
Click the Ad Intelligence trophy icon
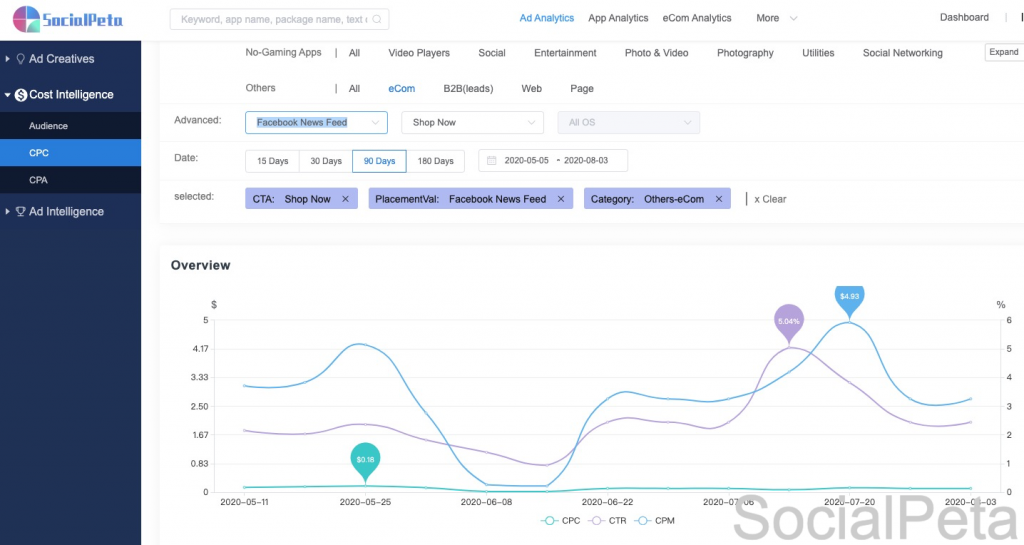click(x=21, y=211)
